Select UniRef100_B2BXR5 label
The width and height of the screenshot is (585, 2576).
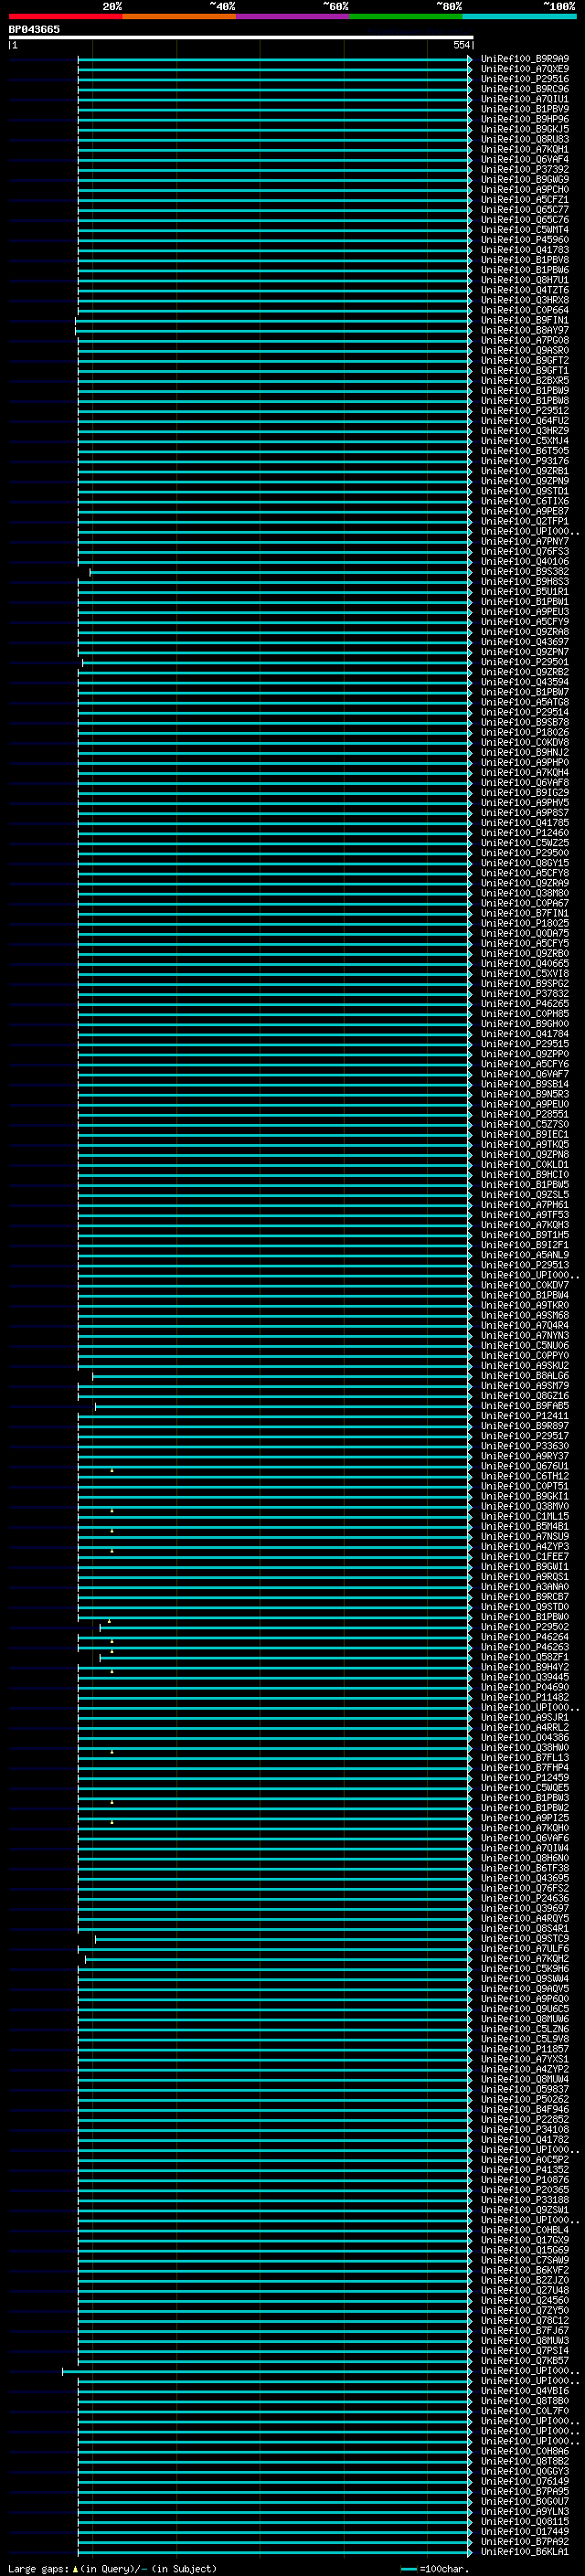point(525,380)
